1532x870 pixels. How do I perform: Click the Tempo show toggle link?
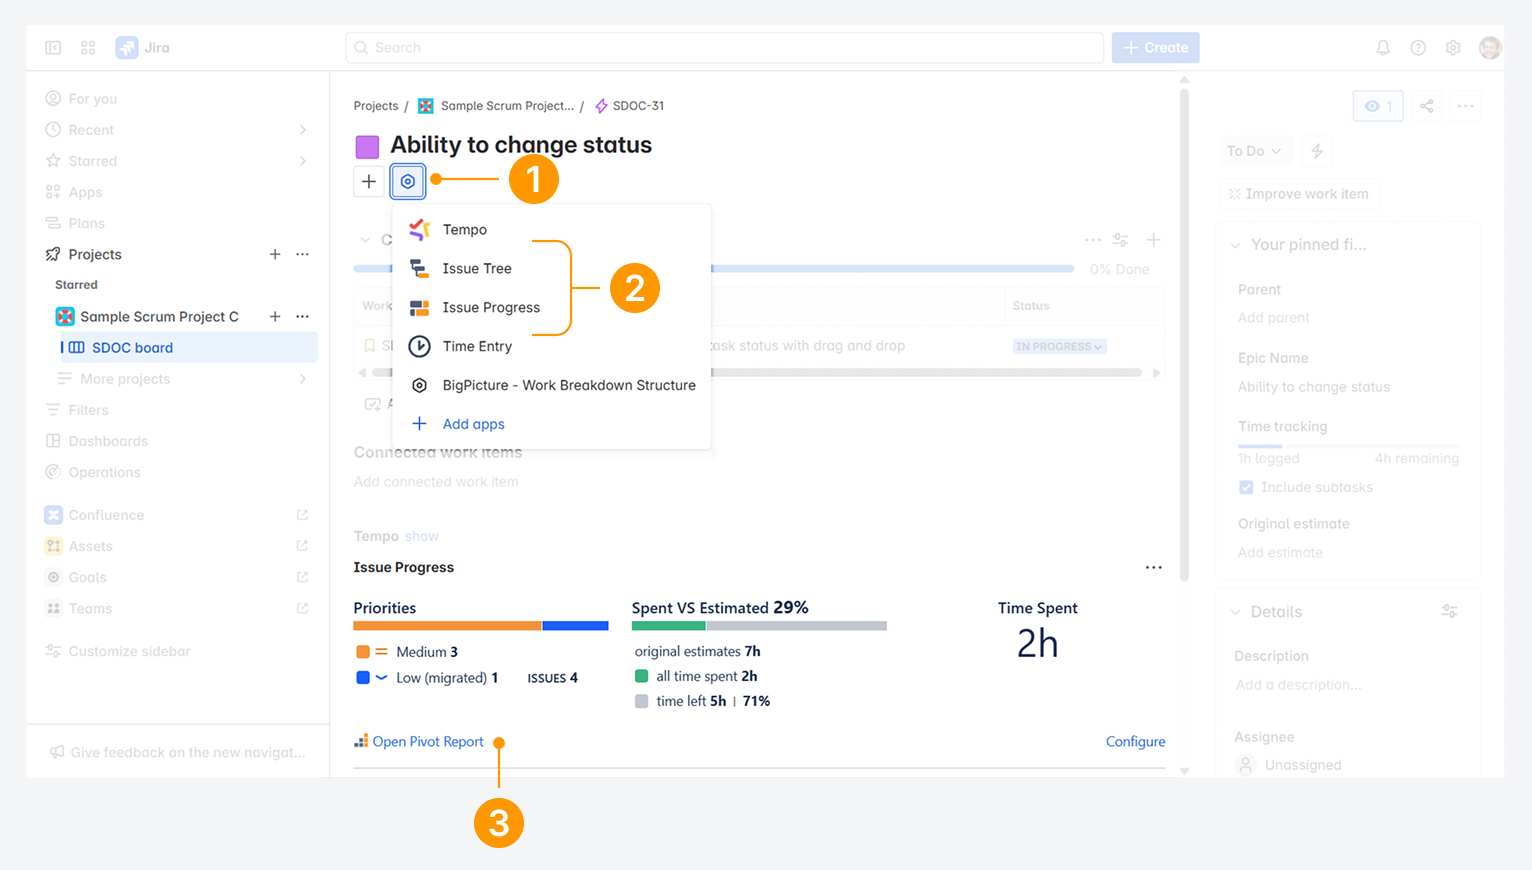[x=422, y=536]
